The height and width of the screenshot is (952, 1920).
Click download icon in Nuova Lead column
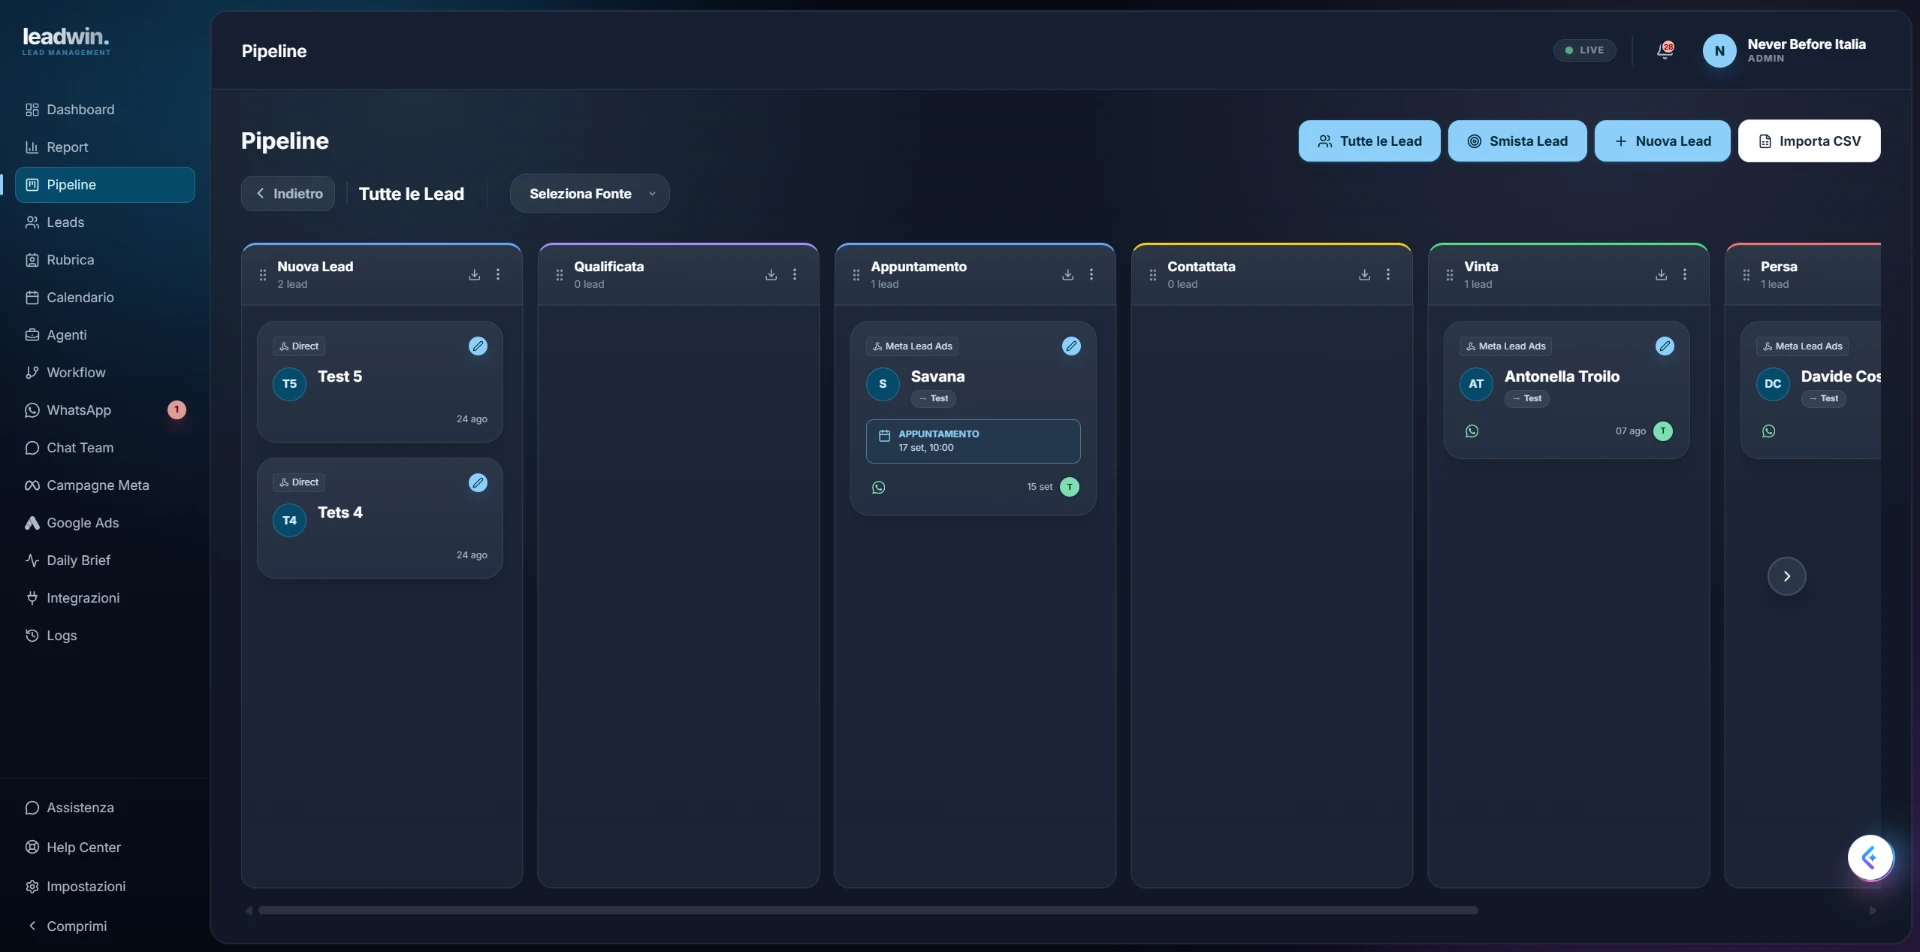point(474,275)
